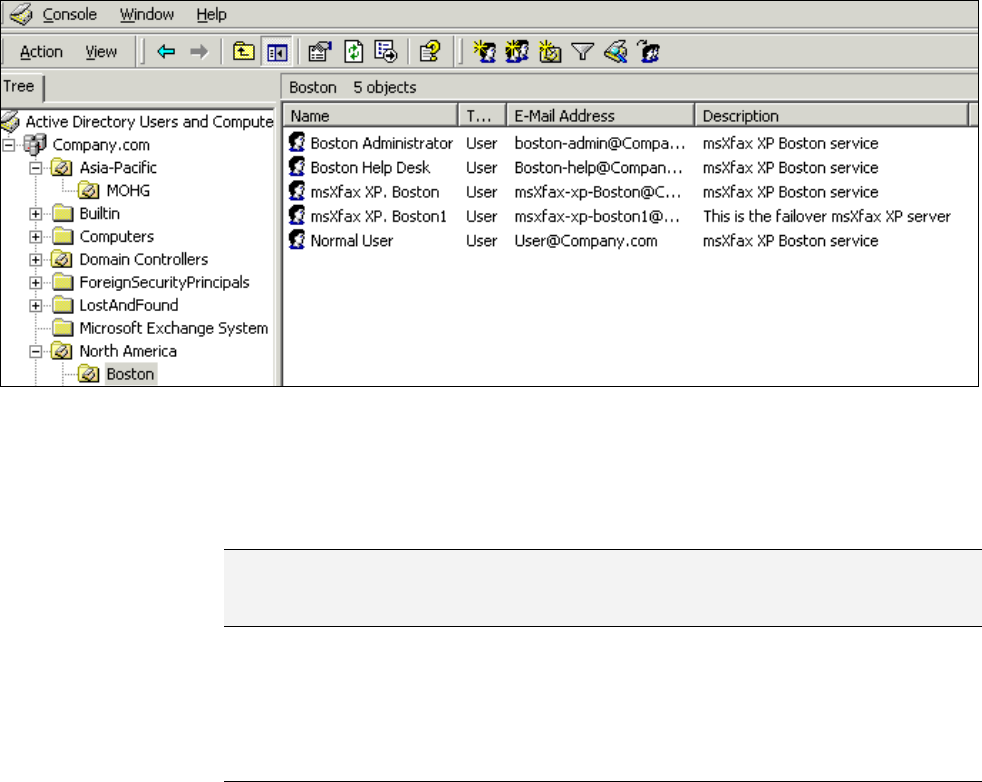Click the Boston-help email address cell
The width and height of the screenshot is (982, 782).
click(x=598, y=168)
